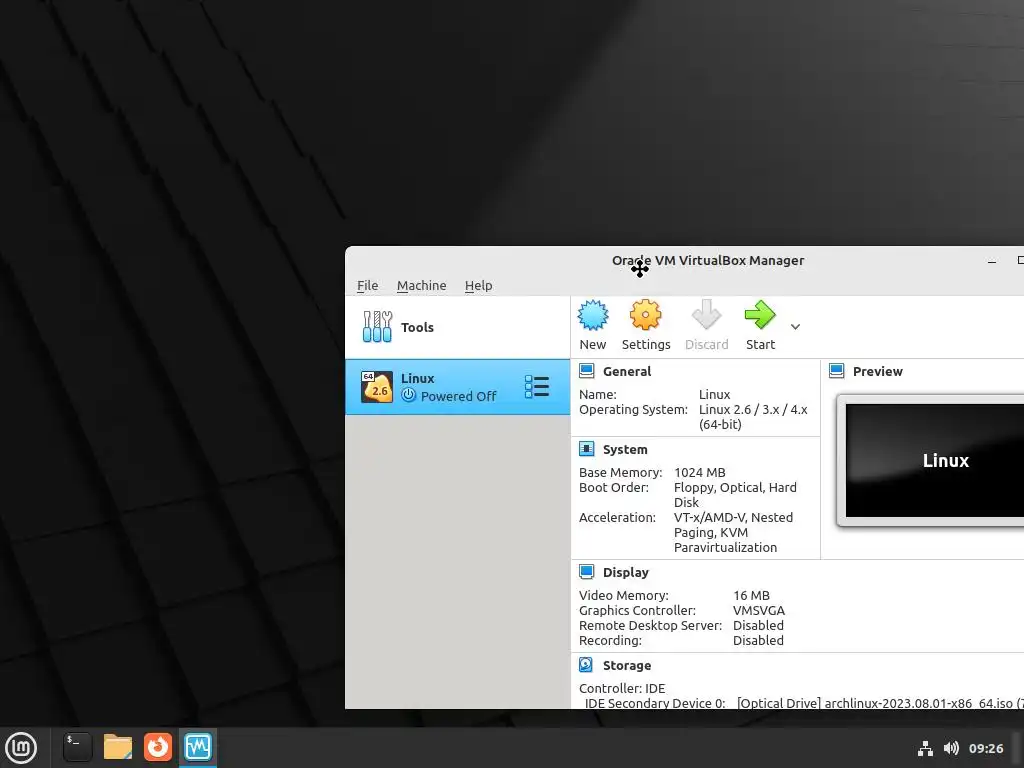This screenshot has height=768, width=1024.
Task: Click the Preview header label
Action: click(878, 371)
